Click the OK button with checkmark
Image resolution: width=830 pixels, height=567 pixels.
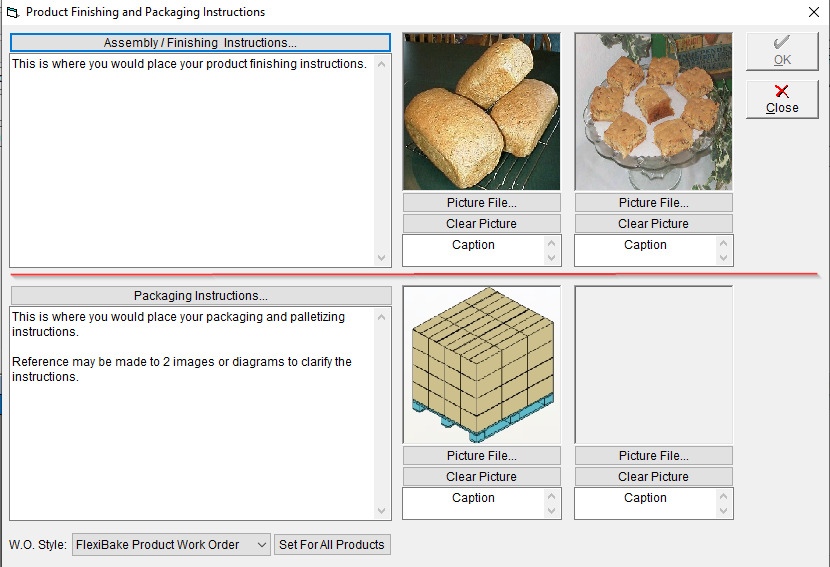(x=782, y=51)
